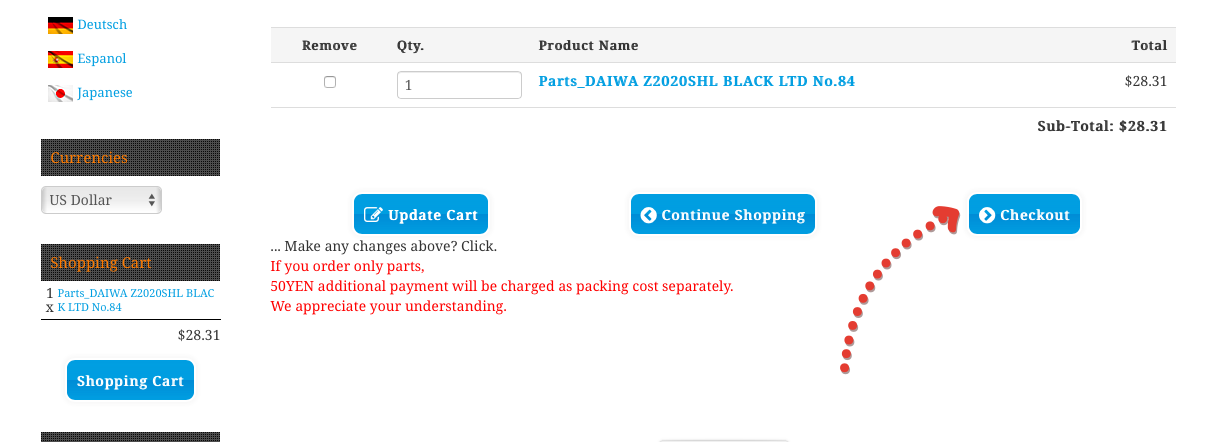Click the Spanish flag icon
Screen dimensions: 1218x442
click(x=60, y=59)
